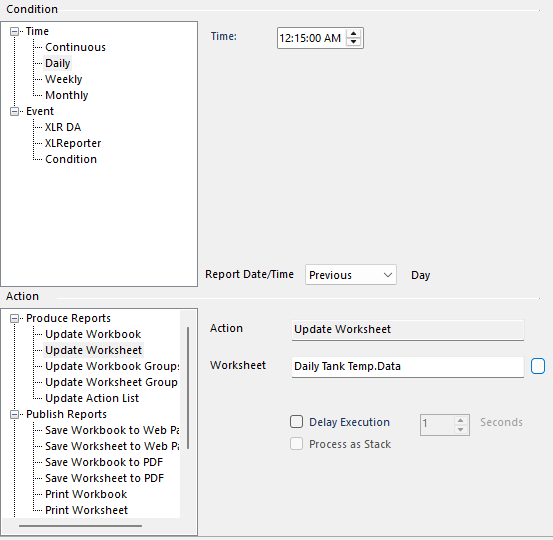Decrease time with down spinner arrow
This screenshot has height=540, width=553.
point(353,42)
